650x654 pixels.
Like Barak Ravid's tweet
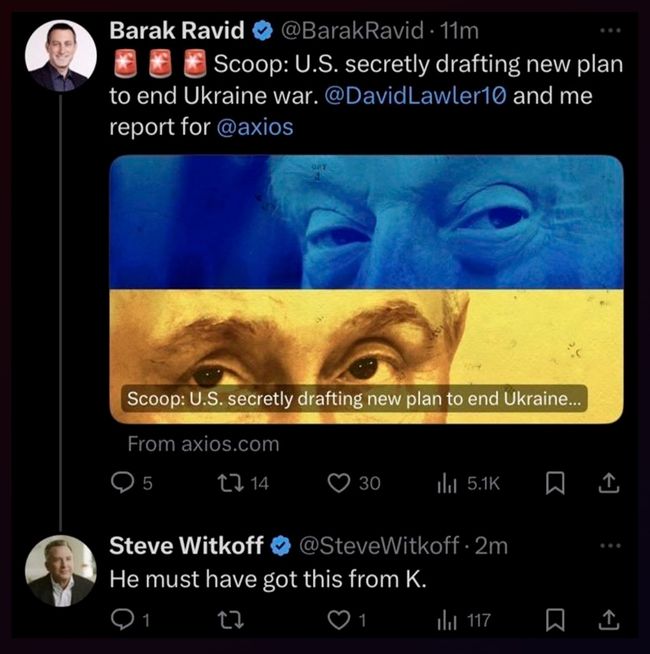coord(354,483)
